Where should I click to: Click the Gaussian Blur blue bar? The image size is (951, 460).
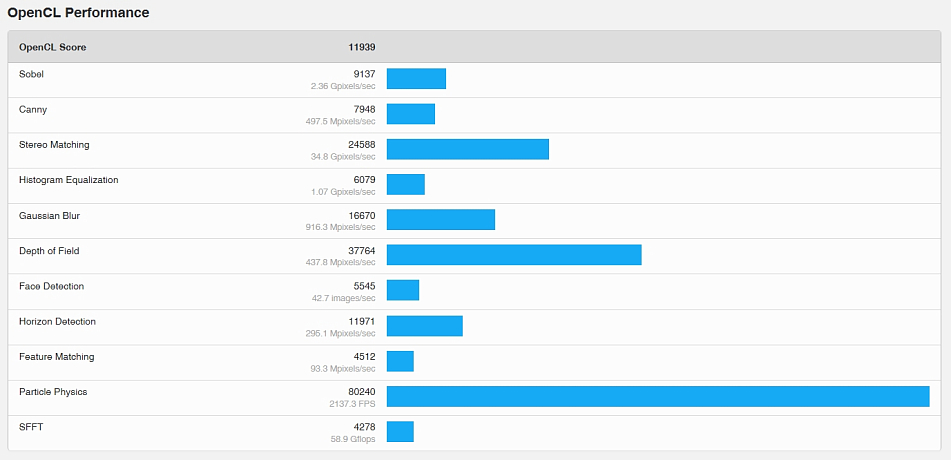click(x=441, y=220)
